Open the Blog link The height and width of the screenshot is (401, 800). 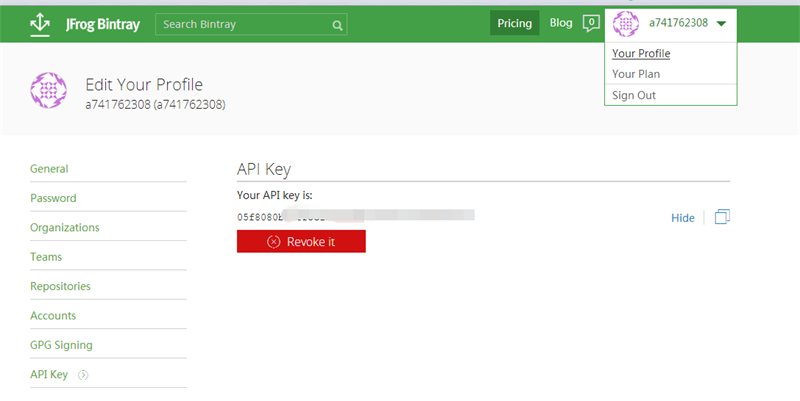pyautogui.click(x=561, y=23)
